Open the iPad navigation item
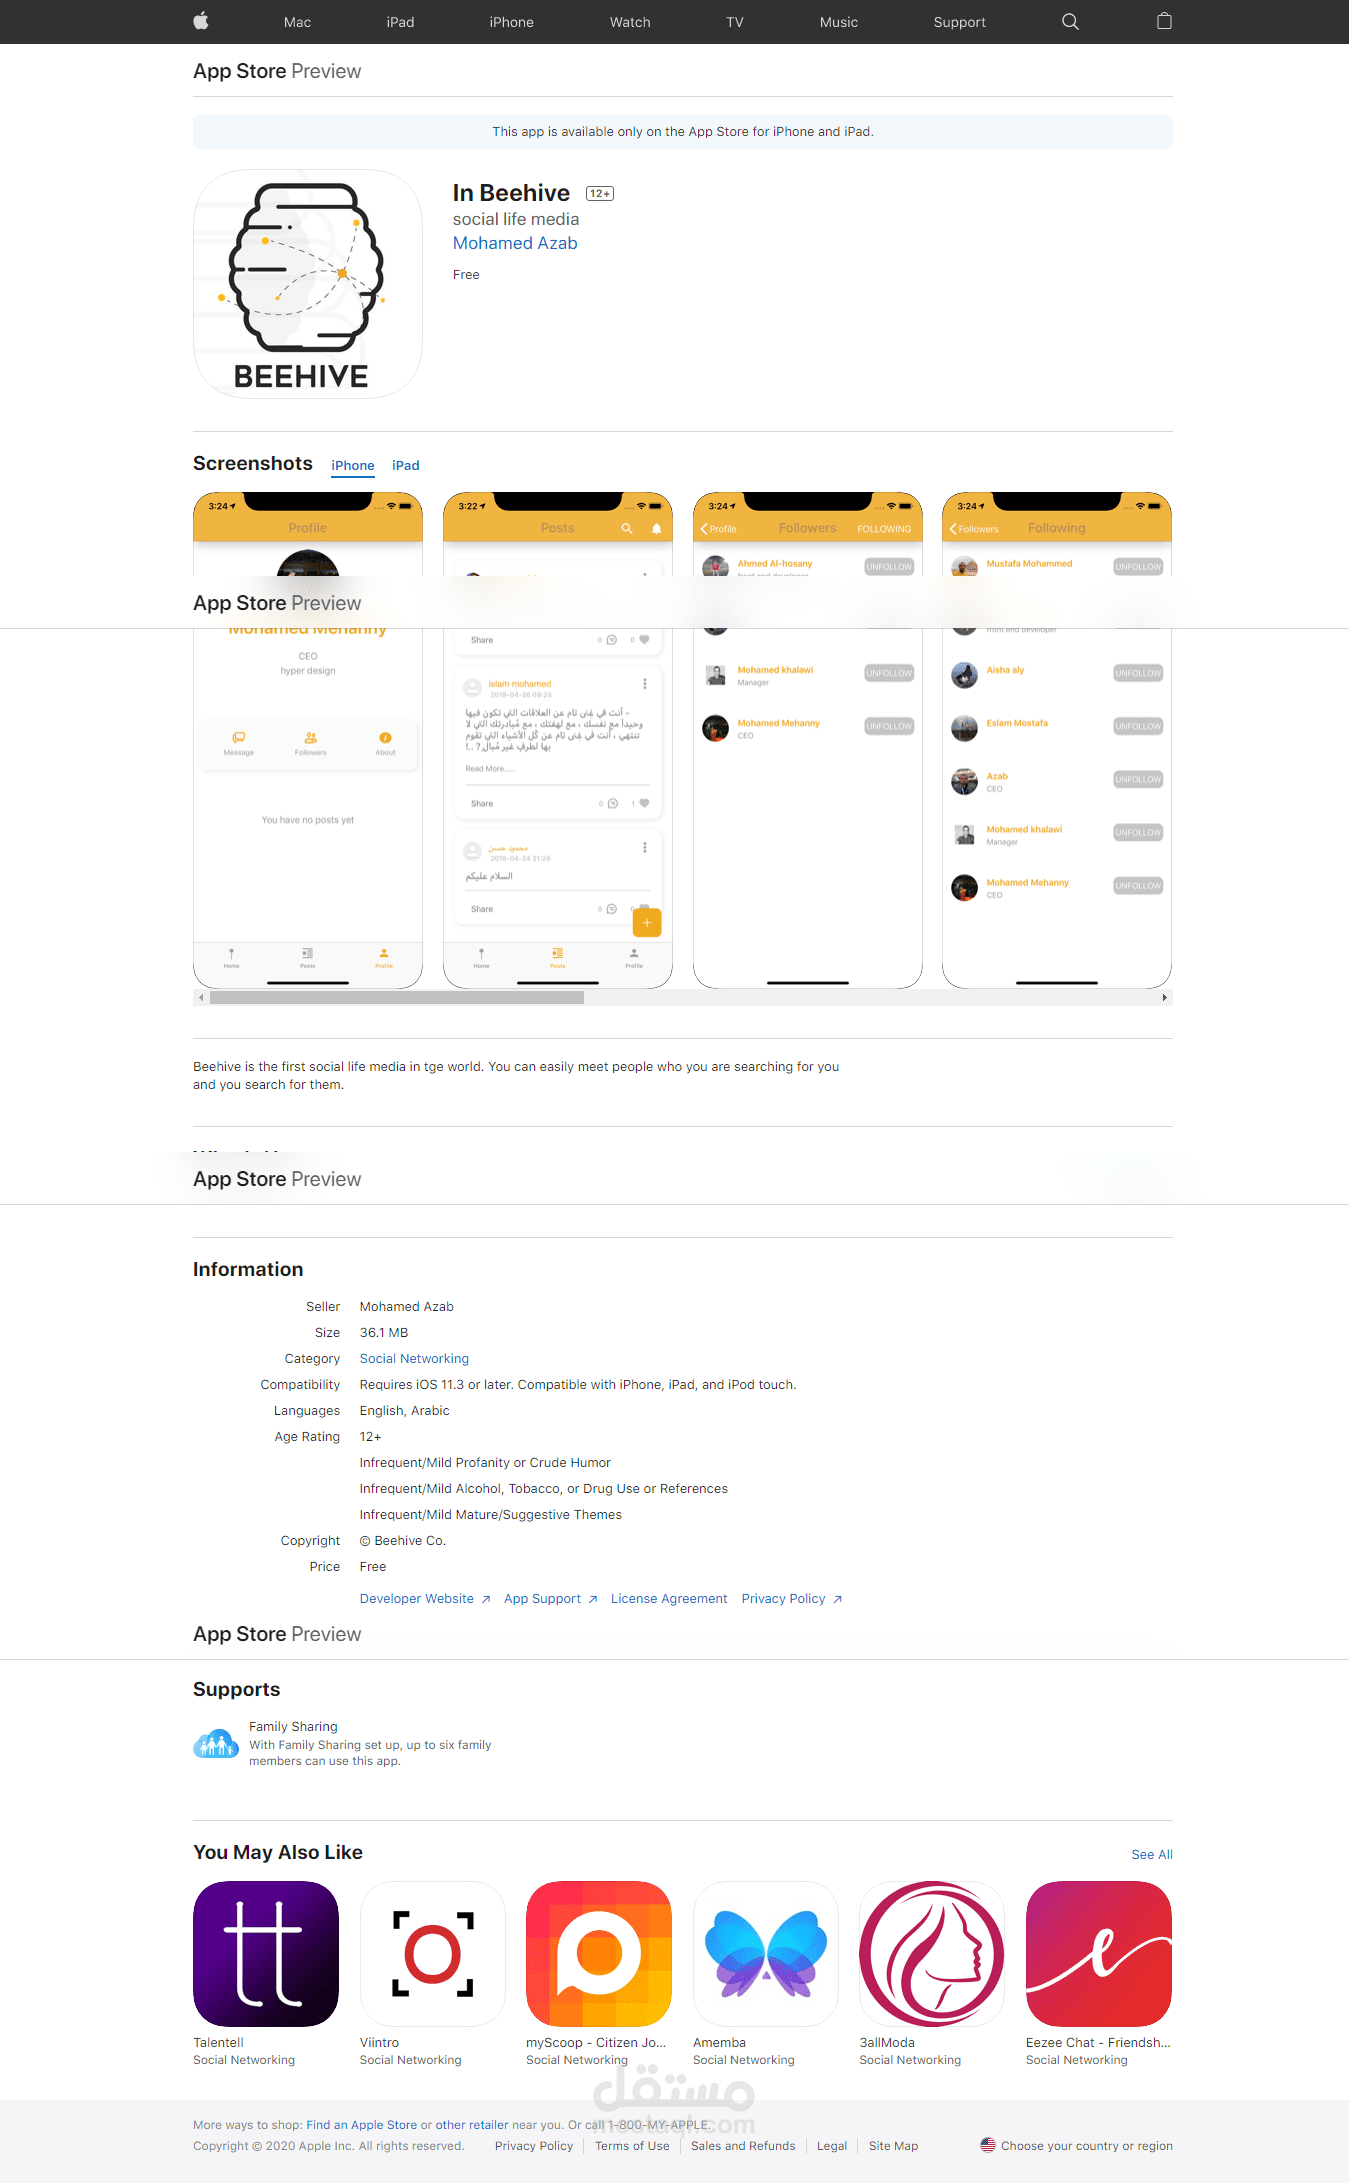Viewport: 1349px width, 2183px height. (400, 22)
